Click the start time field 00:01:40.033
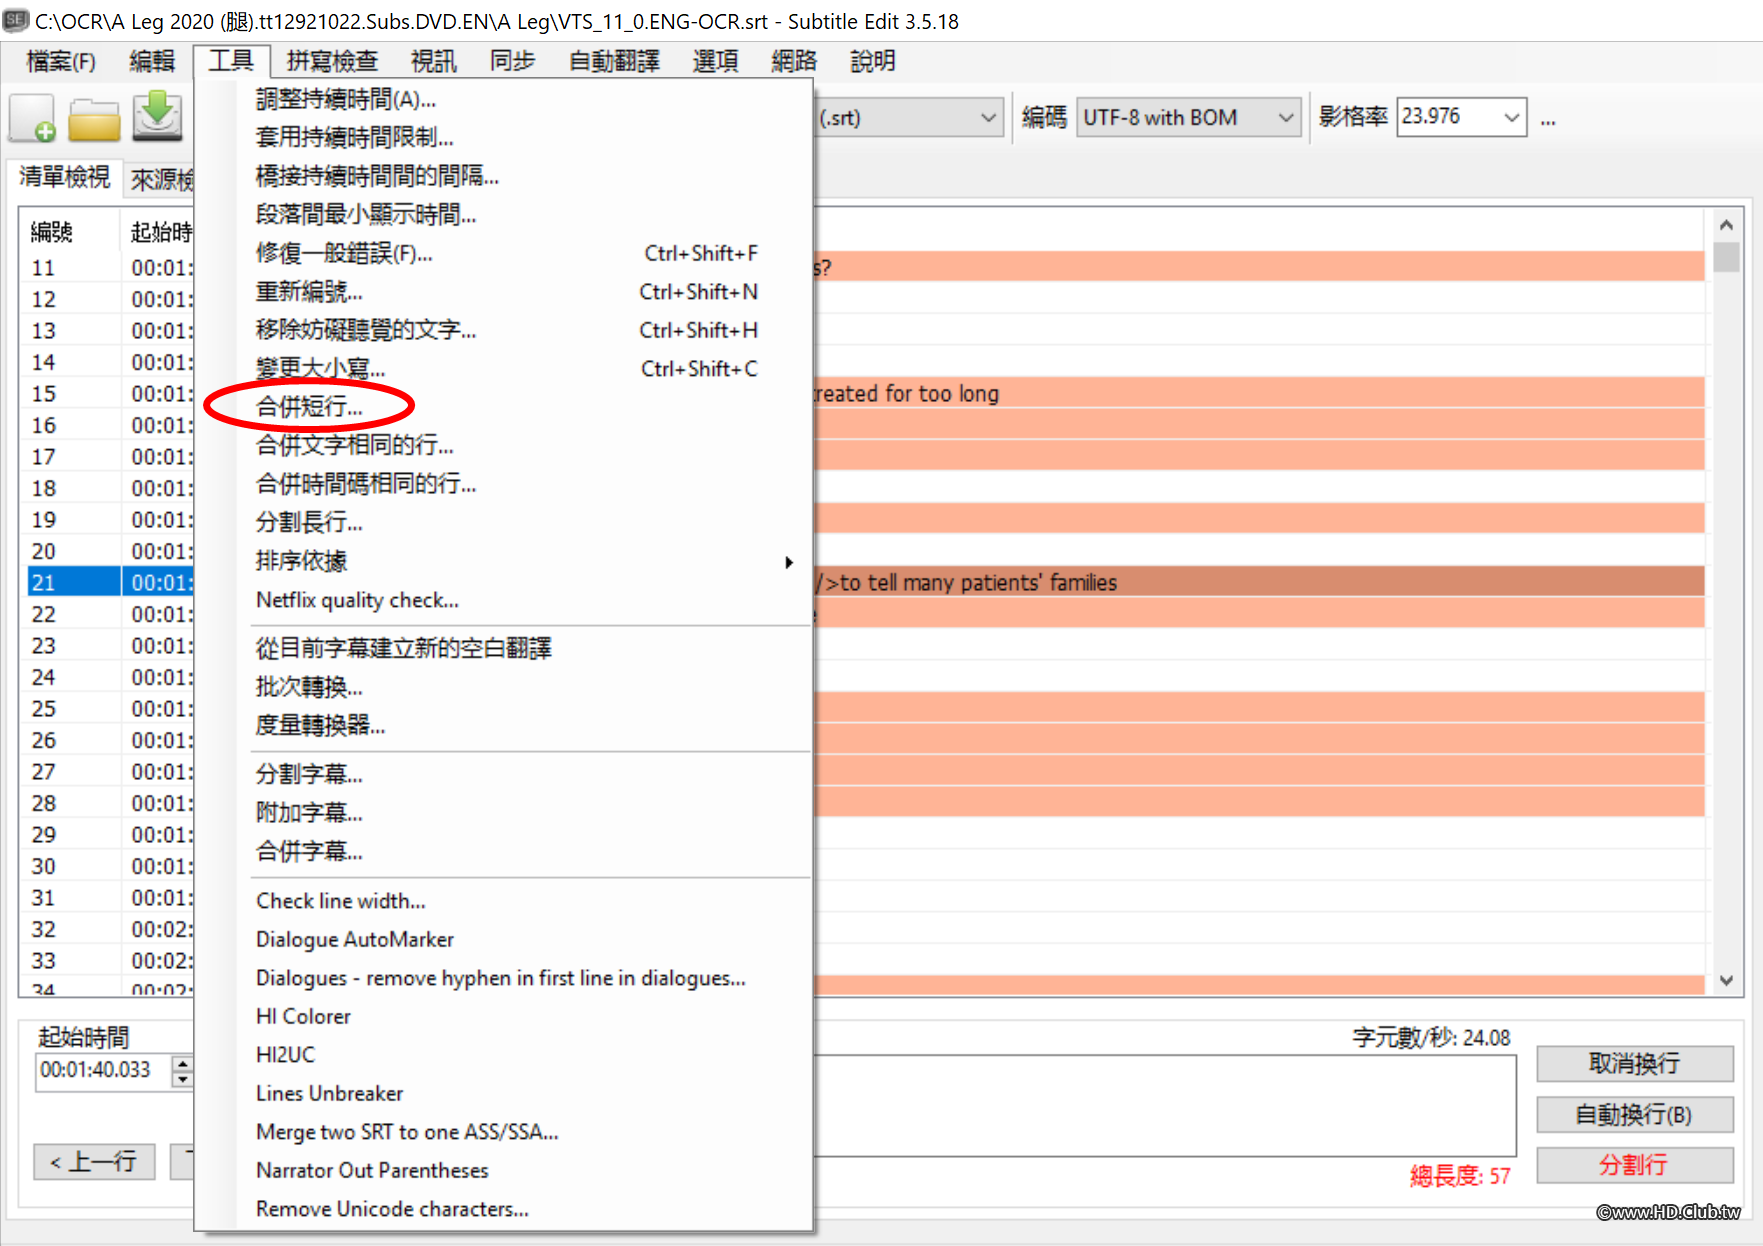This screenshot has width=1763, height=1246. pyautogui.click(x=103, y=1070)
